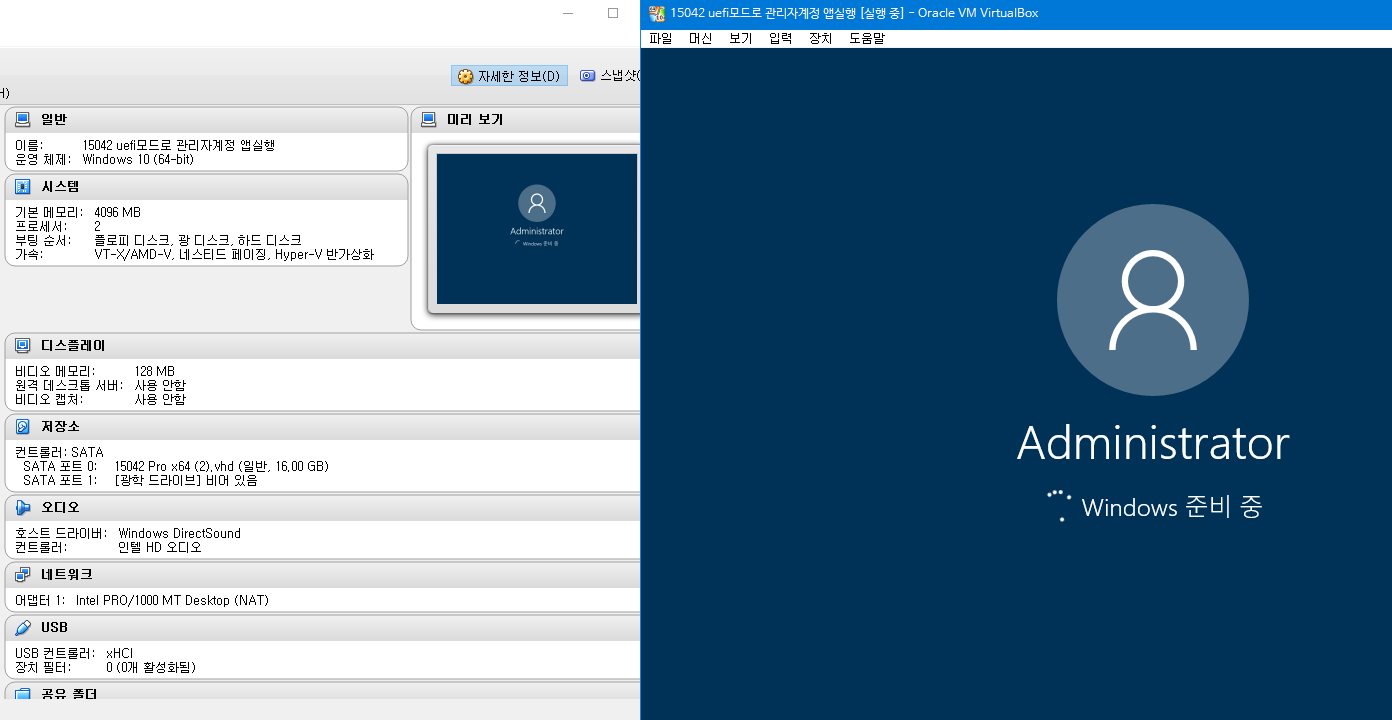Click the 자세한 정보(D) button
Viewport: 1392px width, 720px height.
509,76
